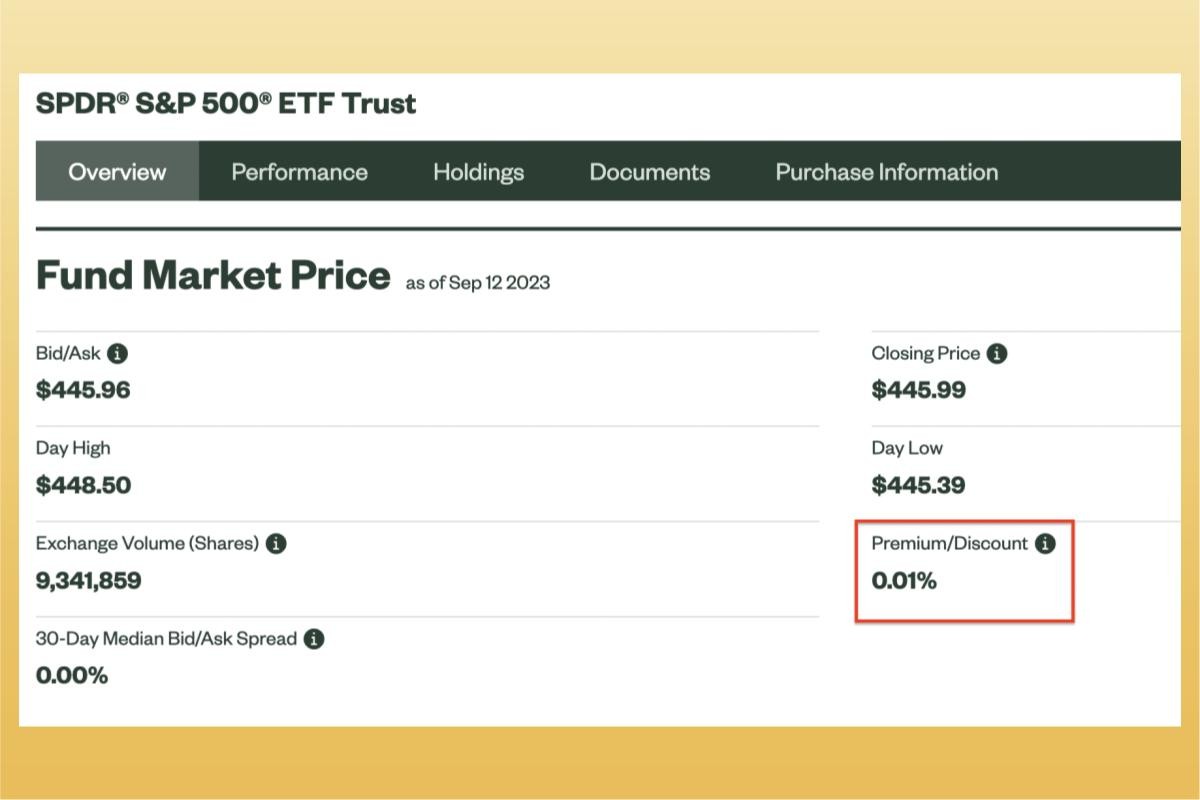Click the Day High value $448.50
Image resolution: width=1200 pixels, height=800 pixels.
pyautogui.click(x=83, y=485)
